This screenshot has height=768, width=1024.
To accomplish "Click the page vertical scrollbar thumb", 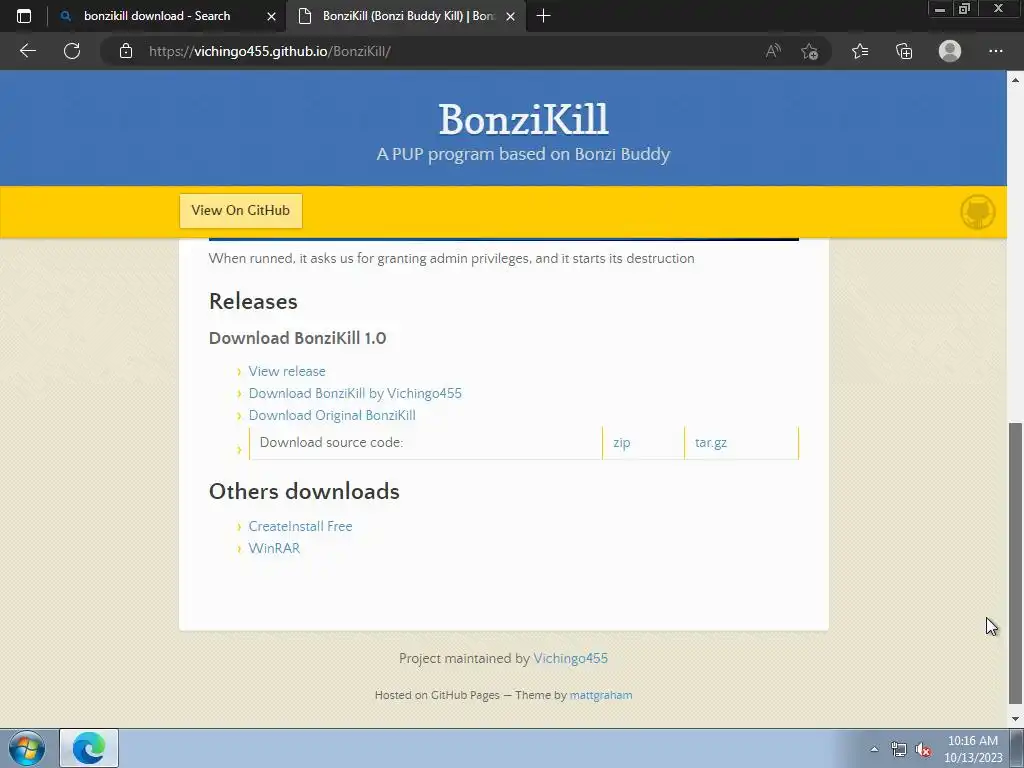I will coord(1015,563).
